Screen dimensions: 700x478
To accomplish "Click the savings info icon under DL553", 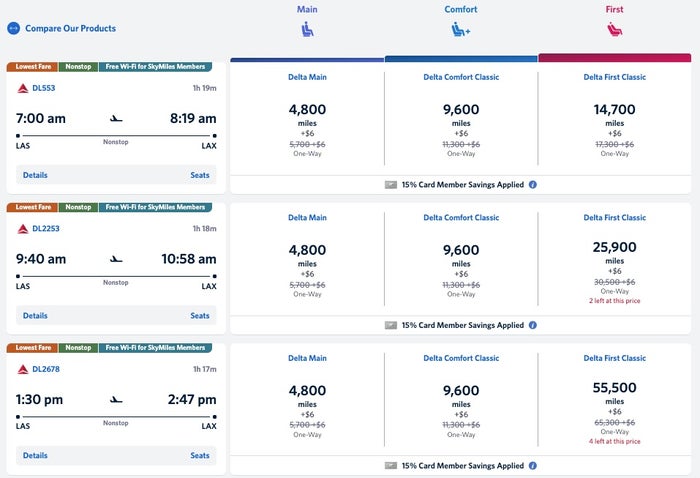I will (533, 185).
